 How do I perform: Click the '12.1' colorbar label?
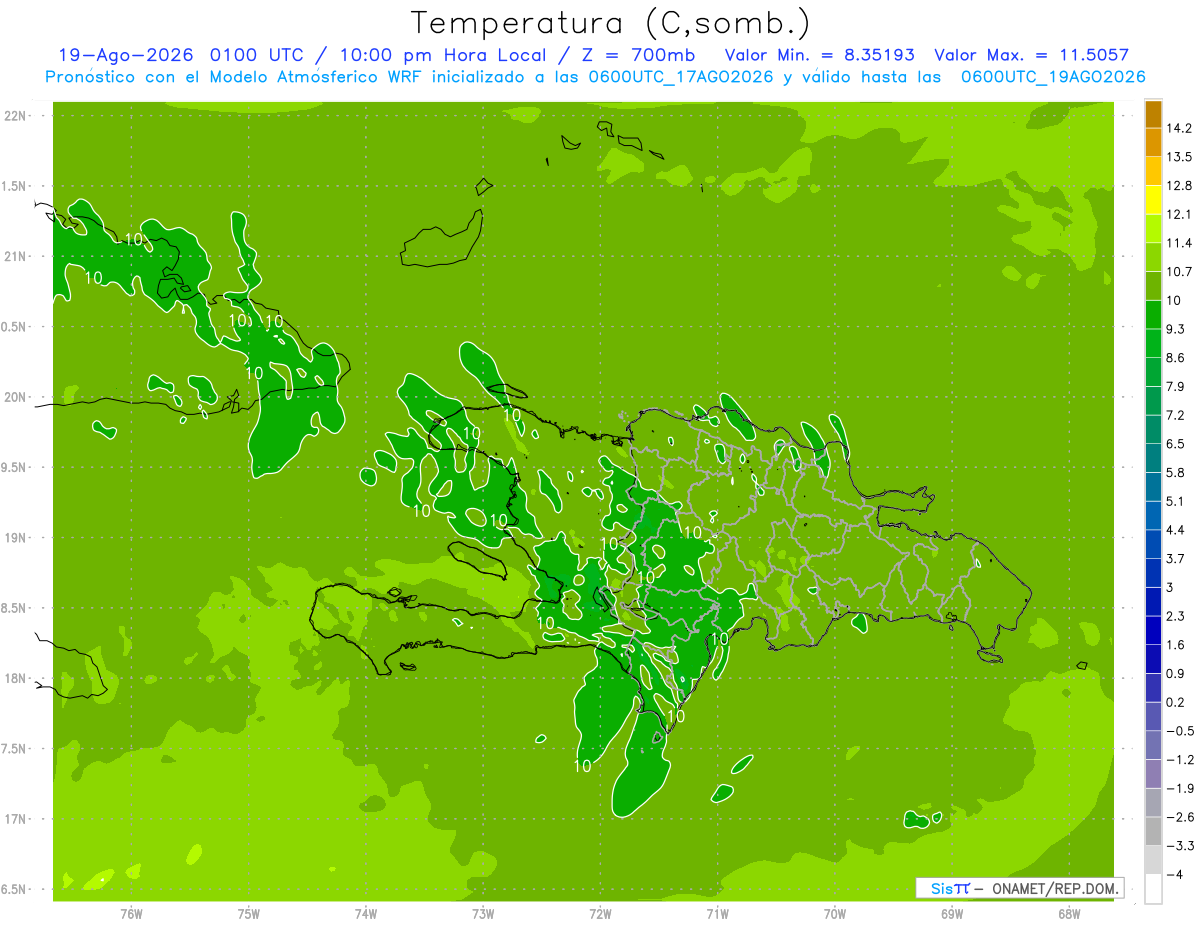coord(1179,214)
